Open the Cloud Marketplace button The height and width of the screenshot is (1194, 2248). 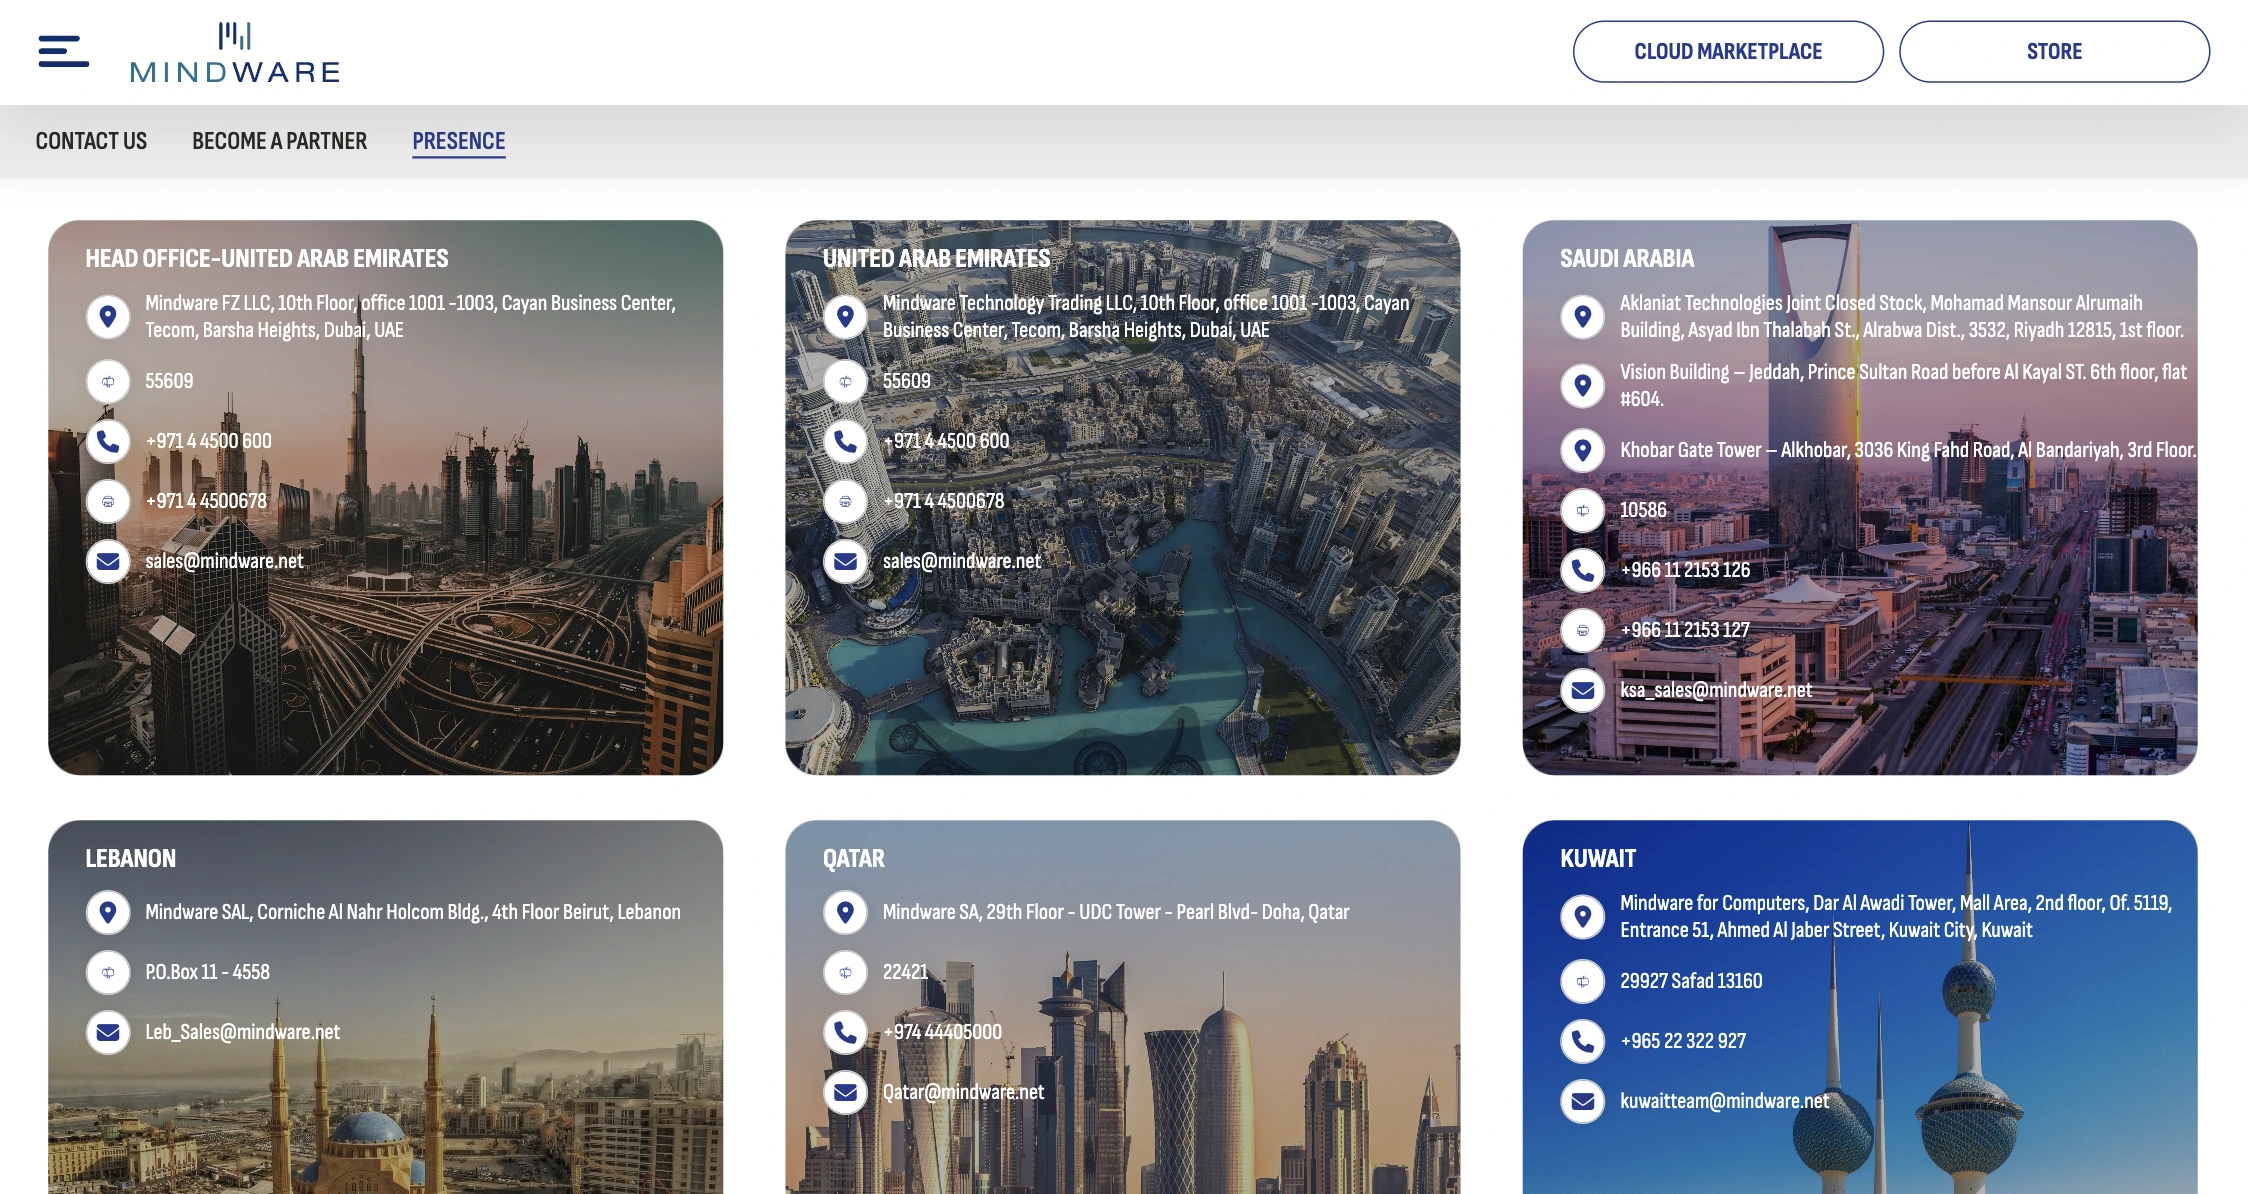coord(1728,51)
